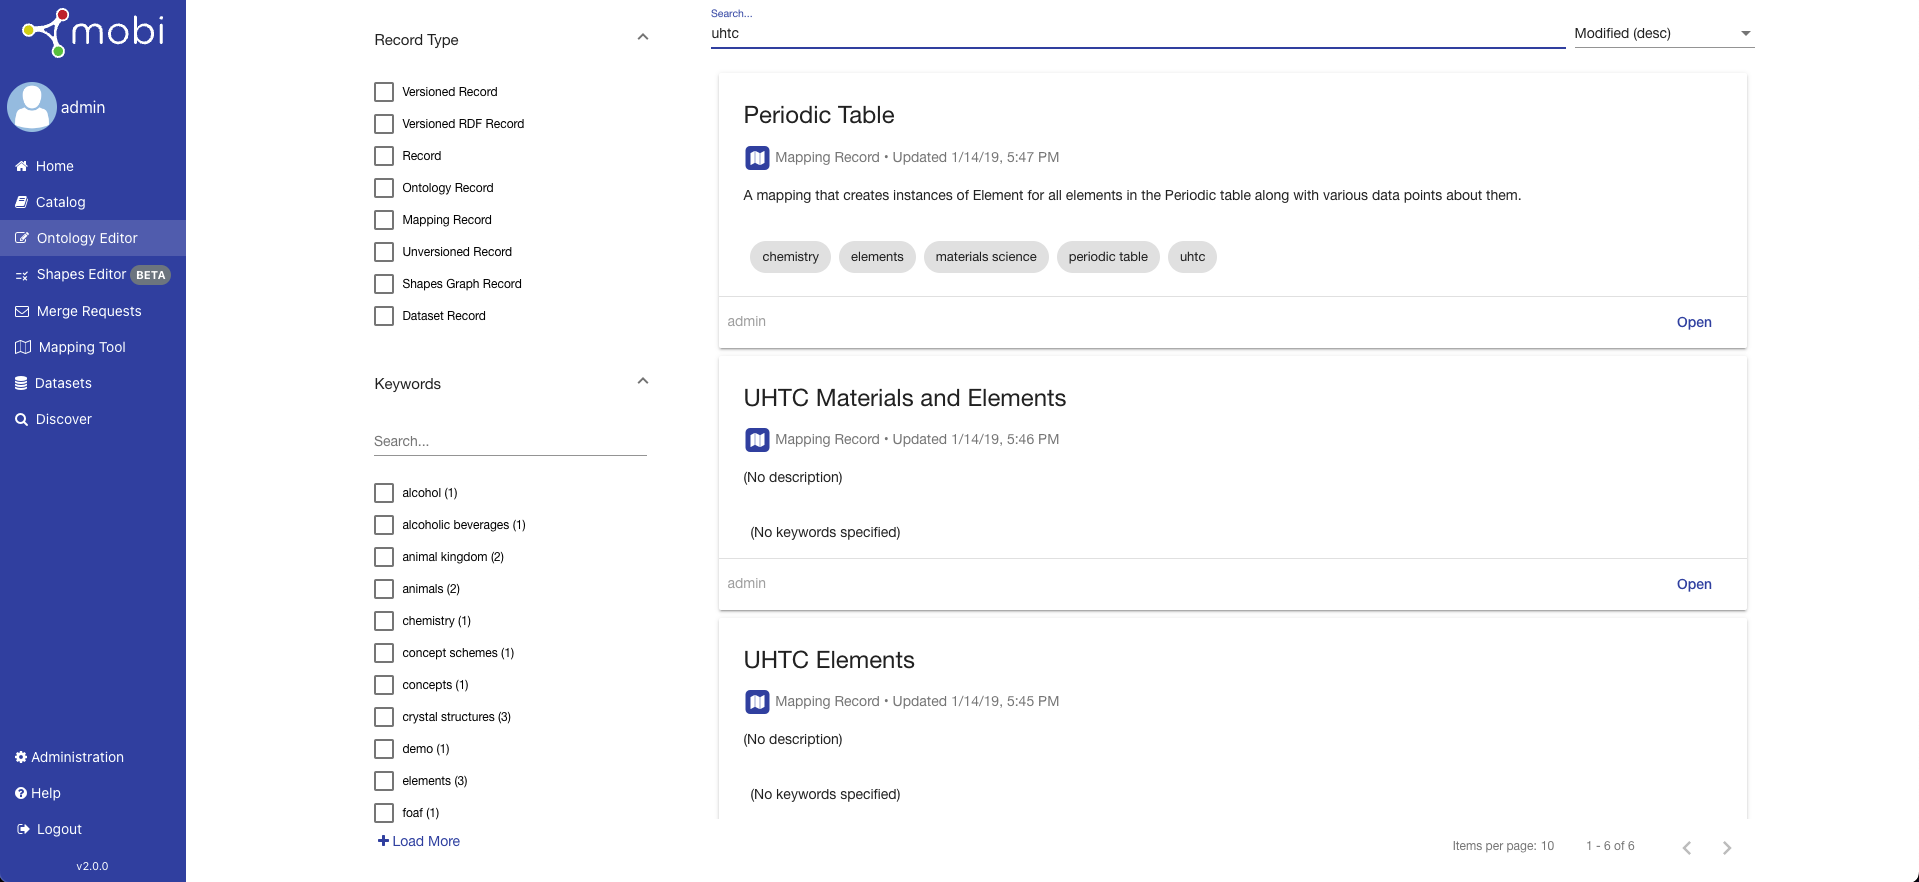The height and width of the screenshot is (882, 1919).
Task: Click the Discover magnifier icon
Action: [21, 419]
